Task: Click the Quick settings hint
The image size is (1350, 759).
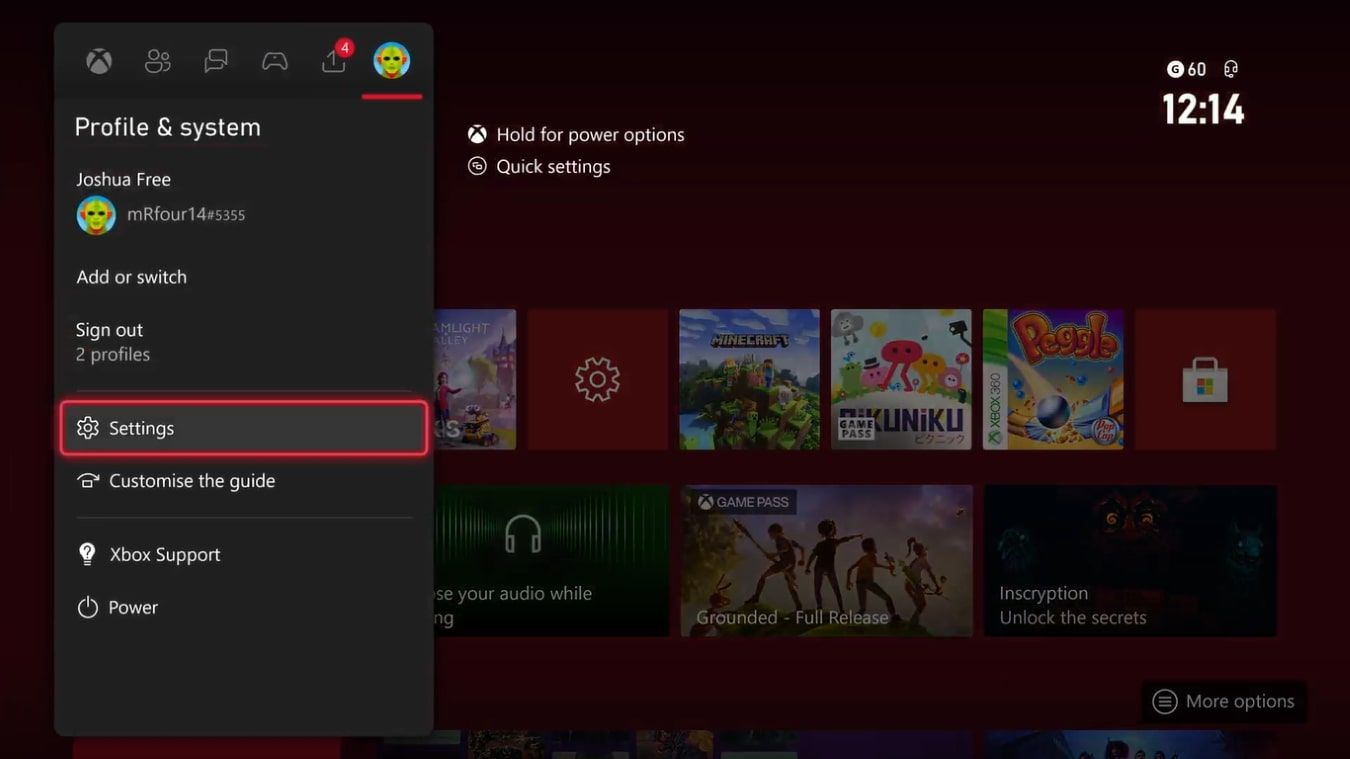Action: tap(539, 166)
